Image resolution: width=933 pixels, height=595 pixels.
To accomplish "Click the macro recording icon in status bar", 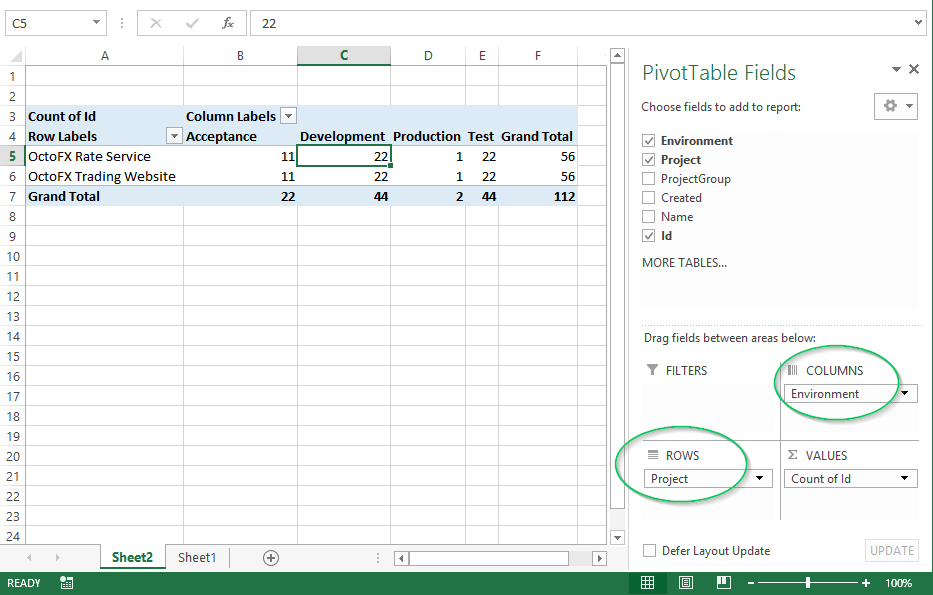I will click(x=66, y=583).
